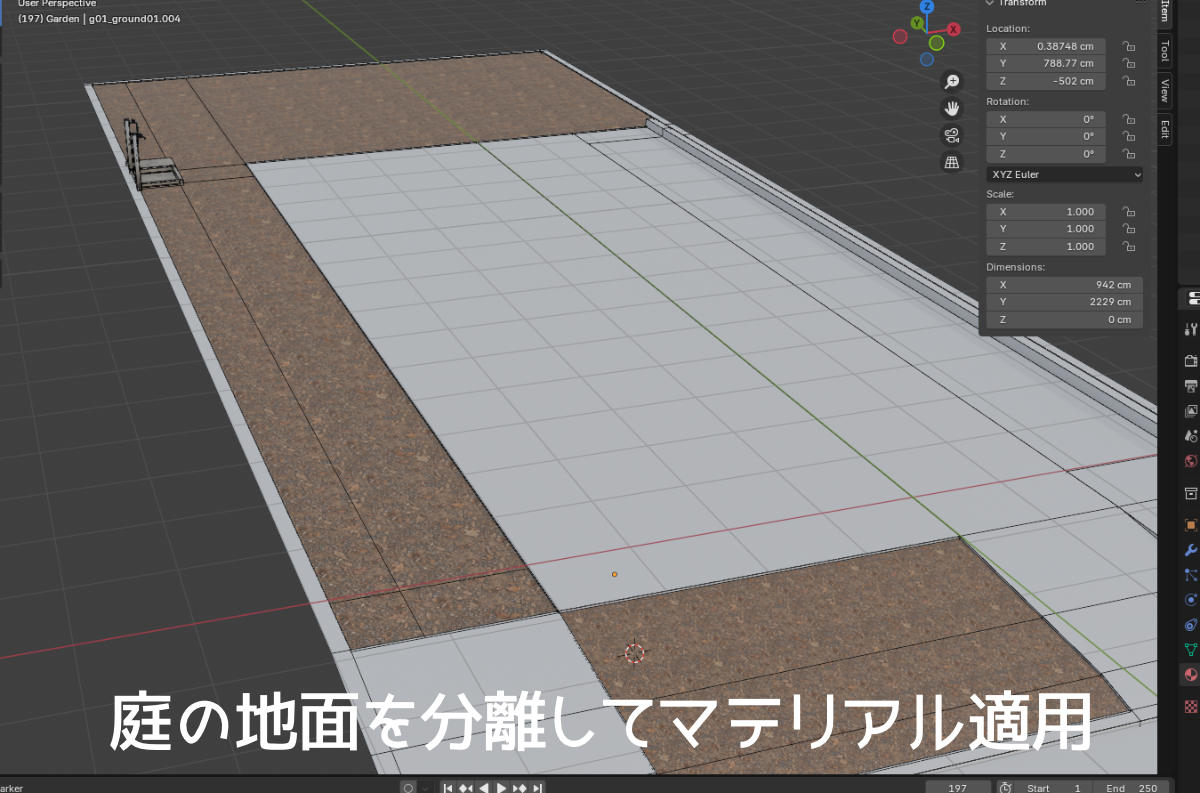The height and width of the screenshot is (793, 1200).
Task: Open the Collection properties tab icon
Action: pyautogui.click(x=1190, y=493)
